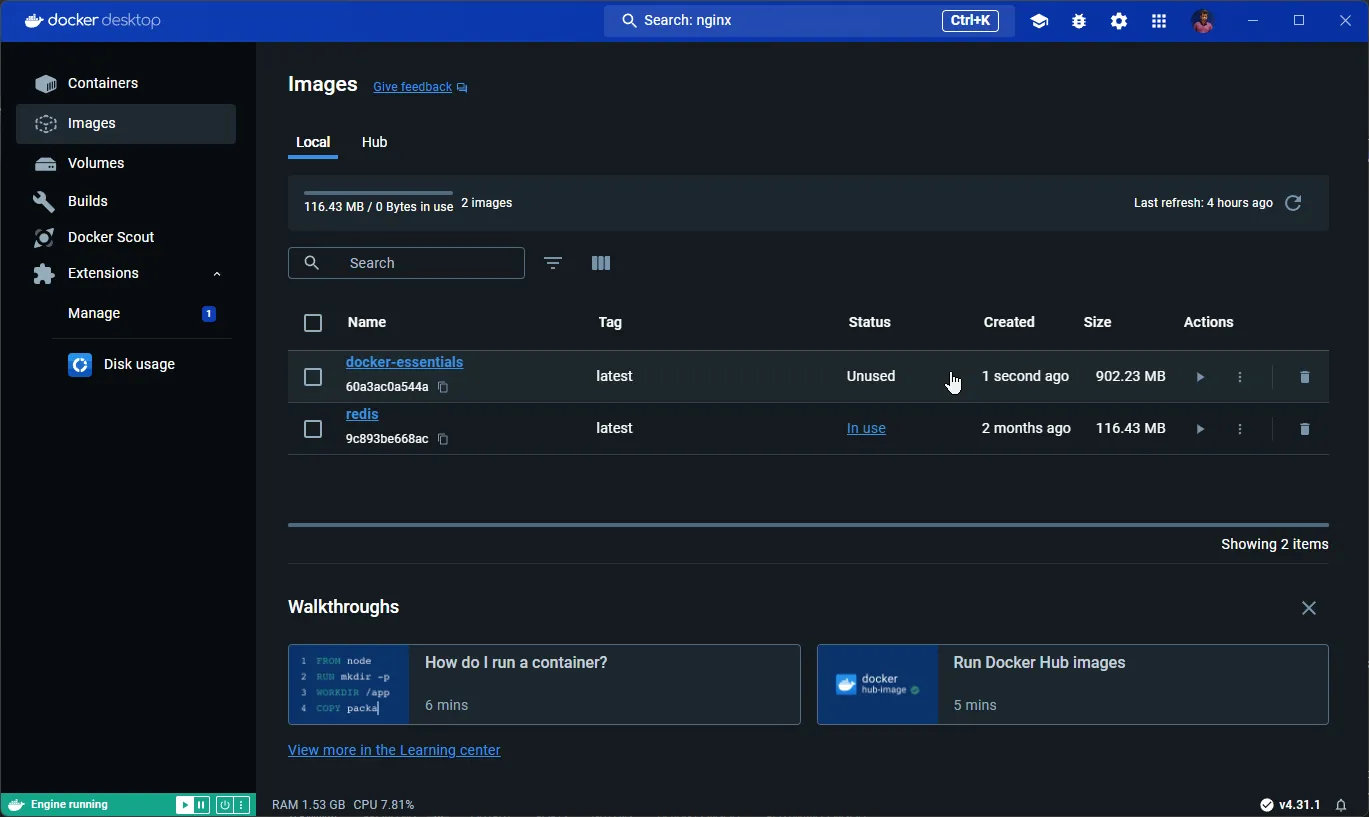Open Docker Scout from the sidebar
The height and width of the screenshot is (817, 1369).
[110, 237]
